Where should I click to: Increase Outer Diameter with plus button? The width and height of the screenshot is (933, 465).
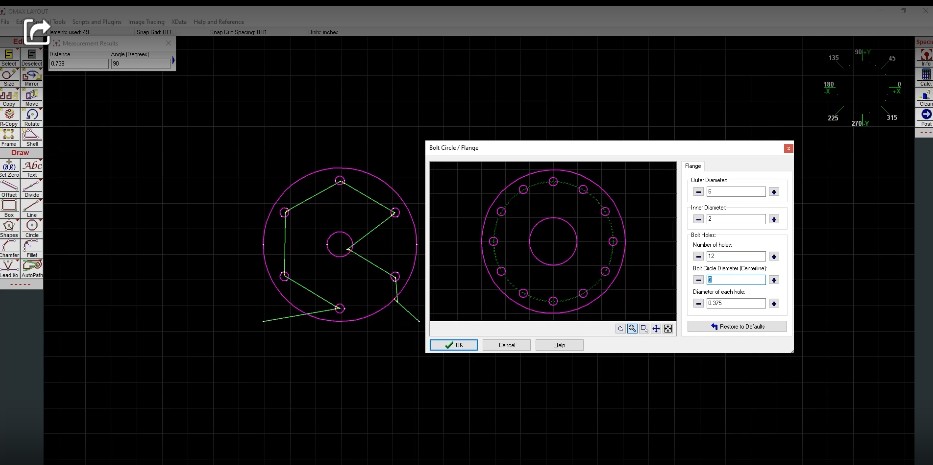pos(774,192)
